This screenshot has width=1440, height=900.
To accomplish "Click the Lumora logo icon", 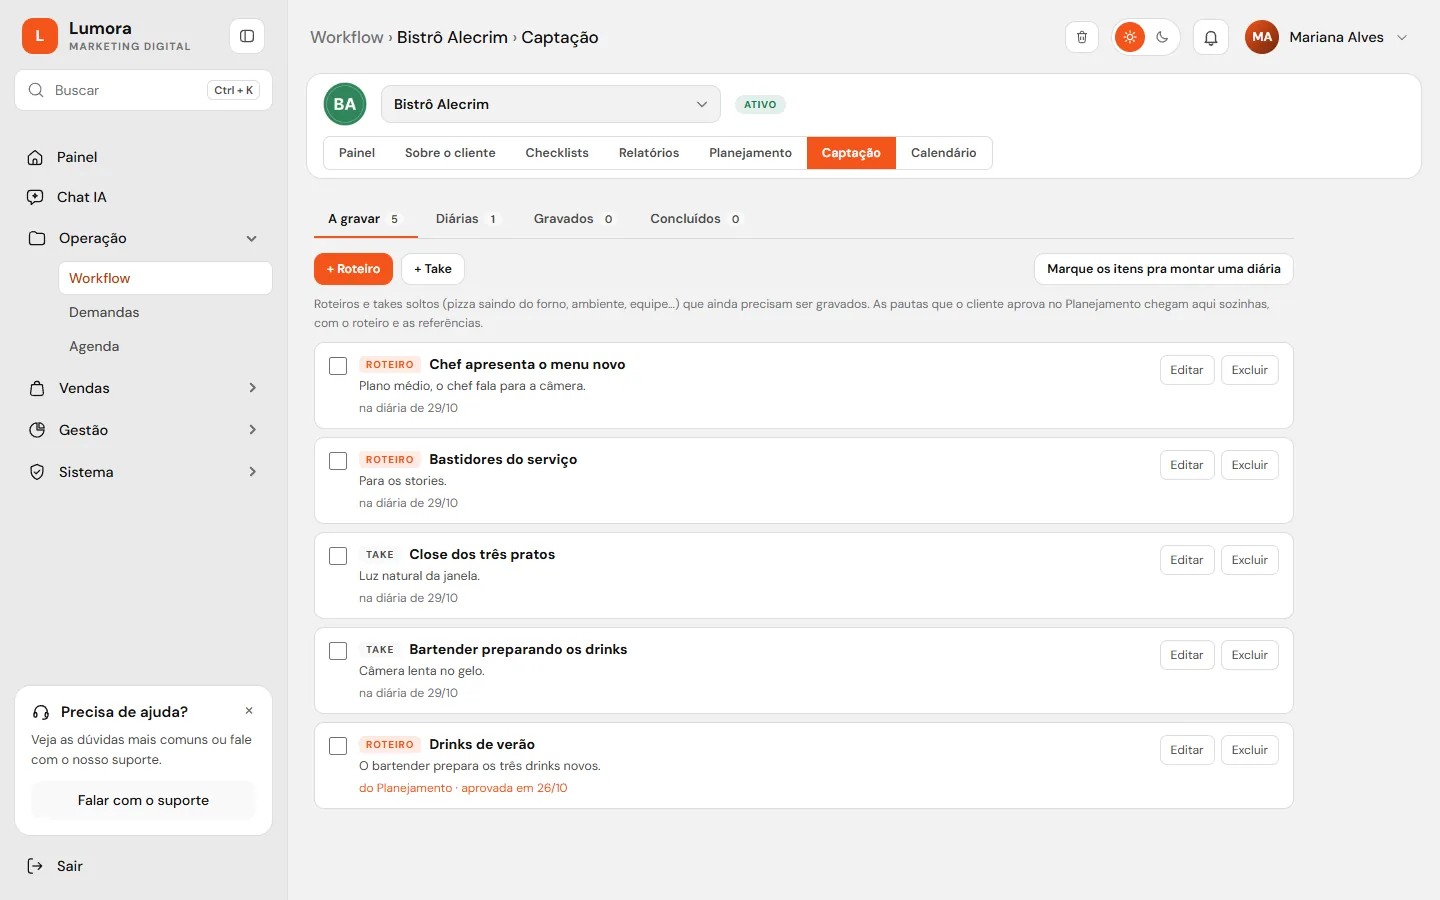I will pyautogui.click(x=40, y=36).
